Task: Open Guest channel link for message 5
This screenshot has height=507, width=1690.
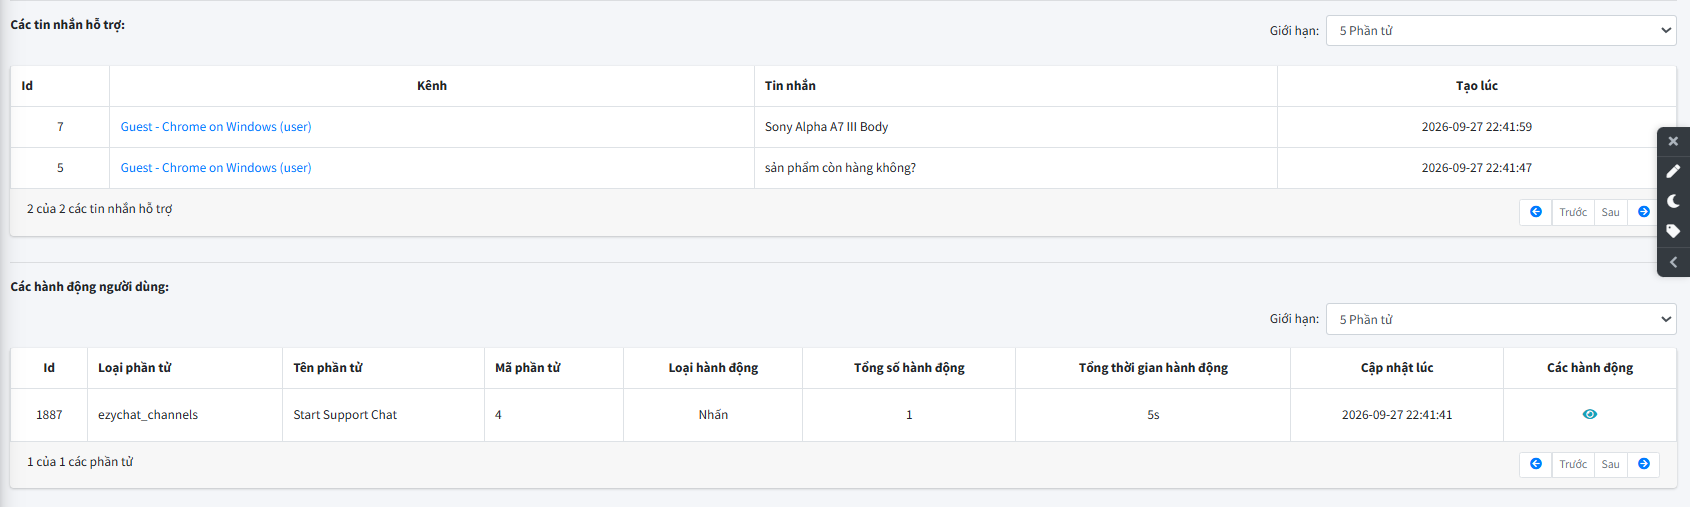Action: point(216,168)
